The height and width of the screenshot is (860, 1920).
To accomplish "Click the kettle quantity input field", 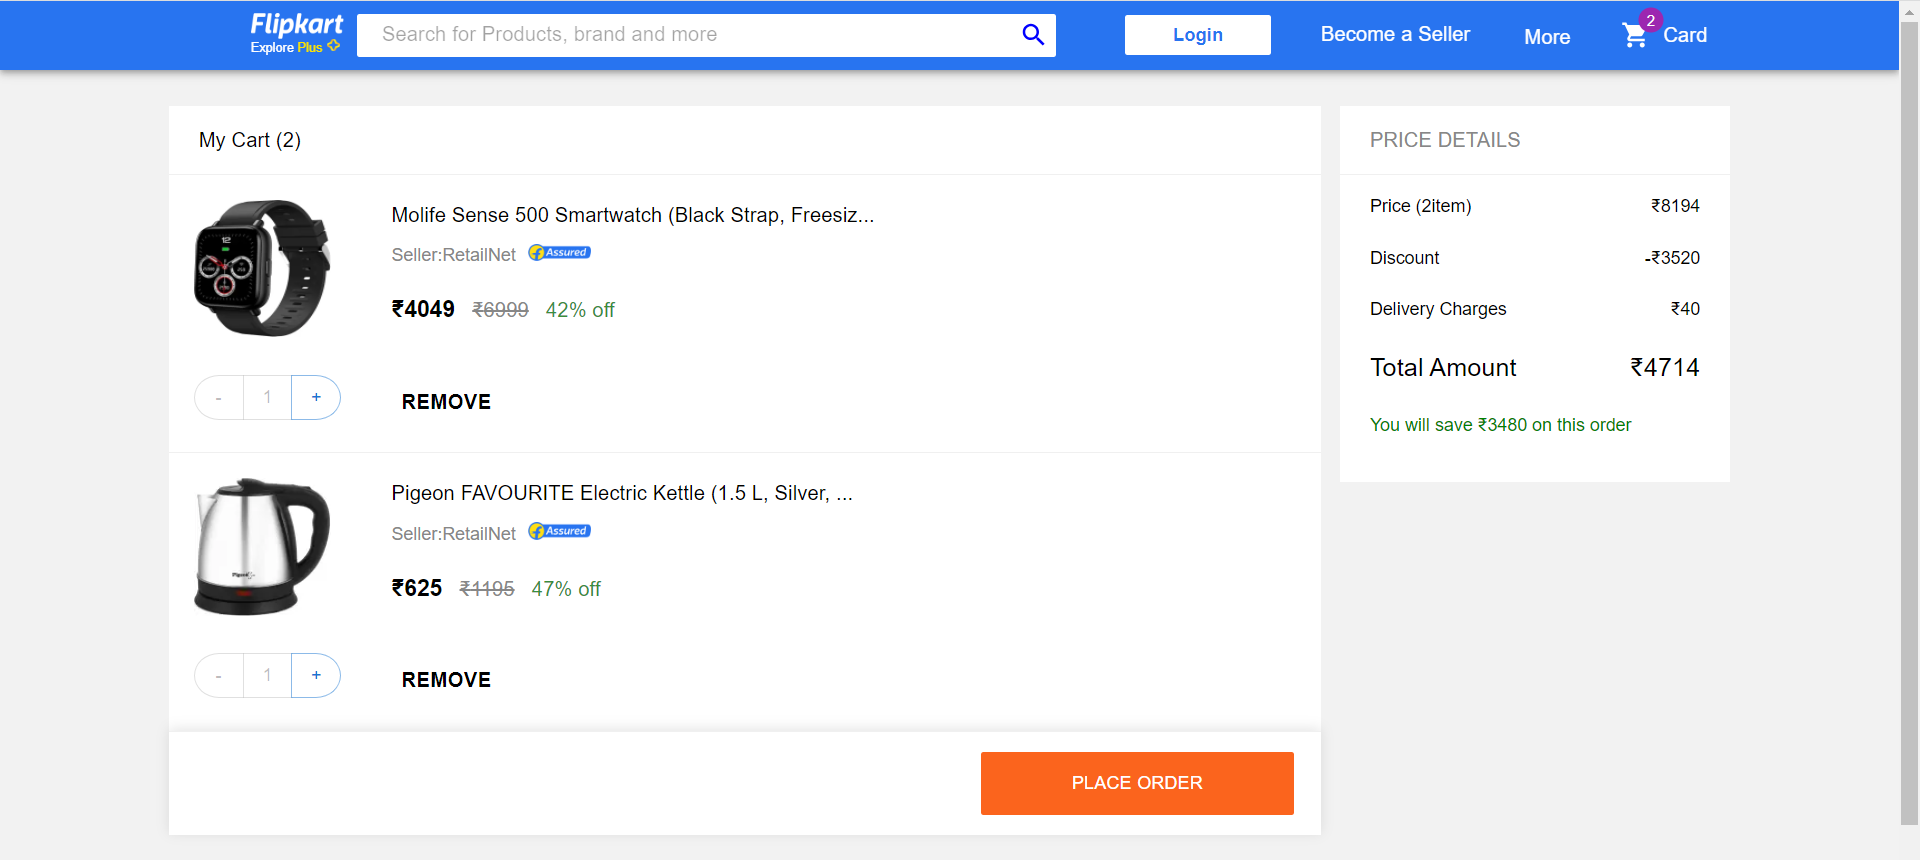I will click(266, 675).
